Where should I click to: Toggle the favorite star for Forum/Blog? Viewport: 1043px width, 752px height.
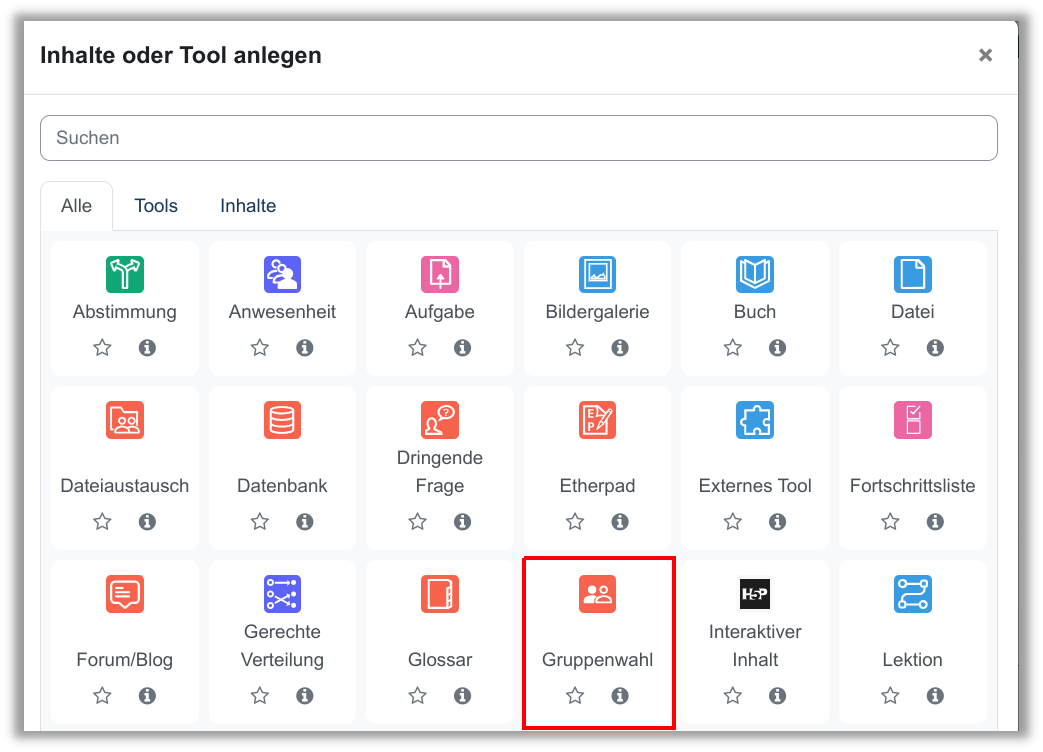pyautogui.click(x=102, y=696)
